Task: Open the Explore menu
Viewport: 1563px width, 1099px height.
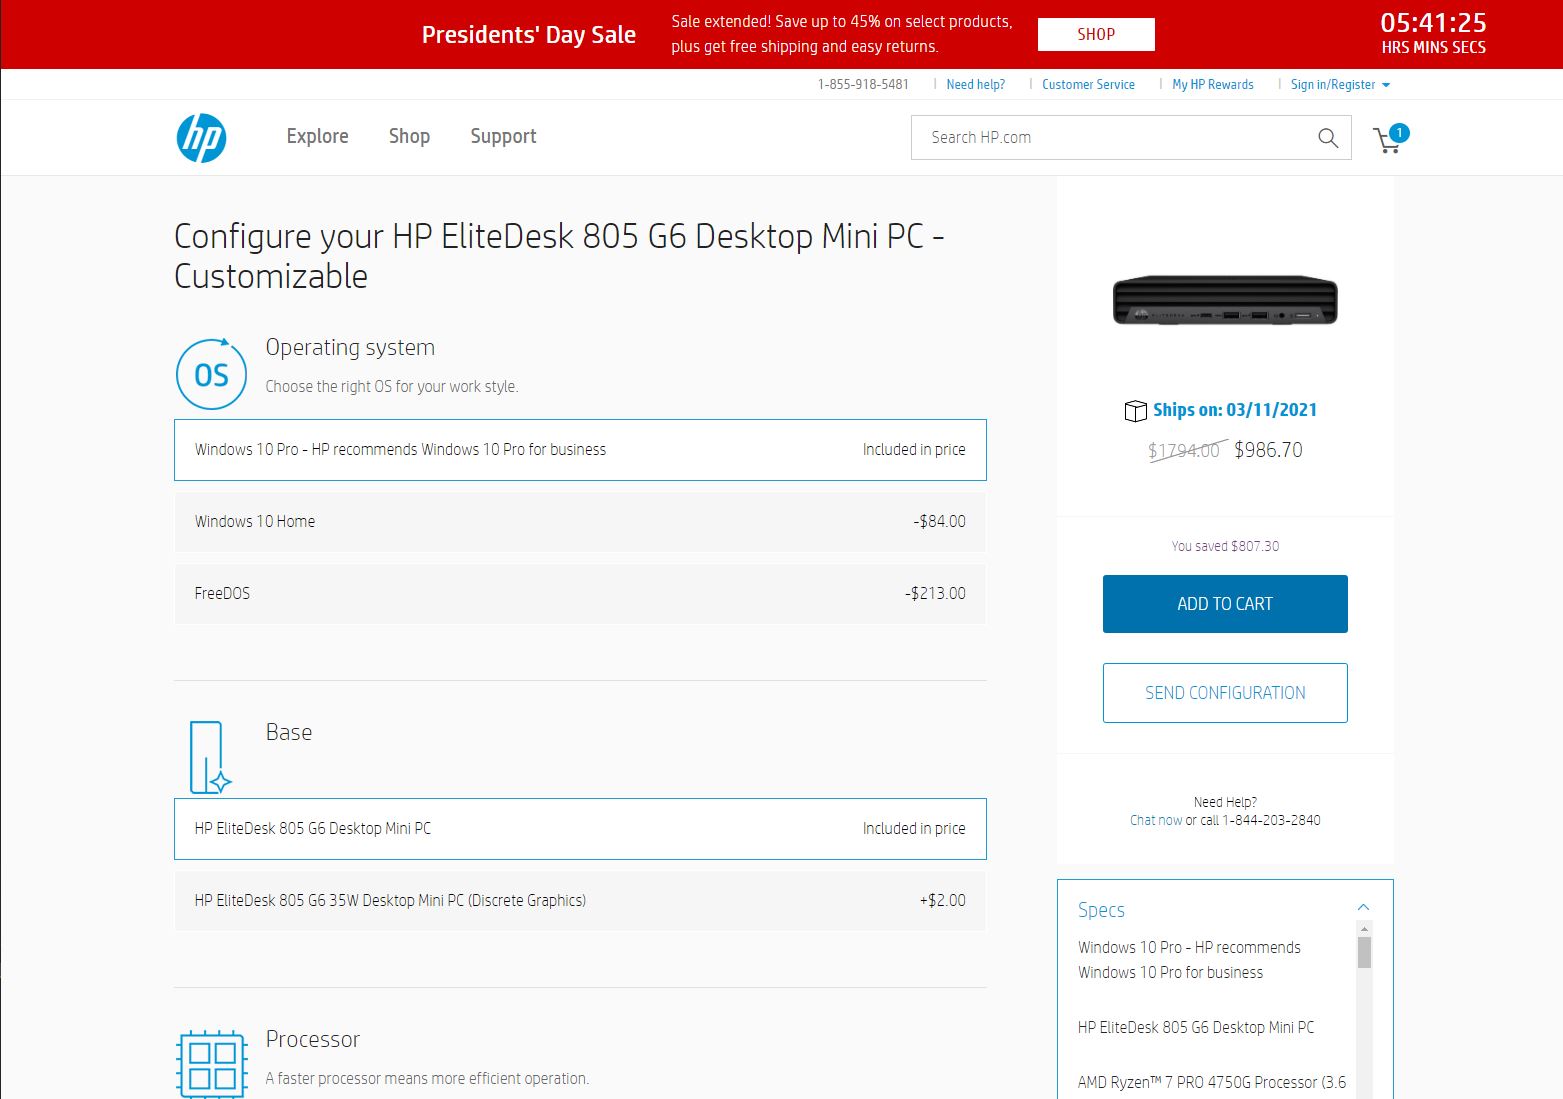Action: 317,137
